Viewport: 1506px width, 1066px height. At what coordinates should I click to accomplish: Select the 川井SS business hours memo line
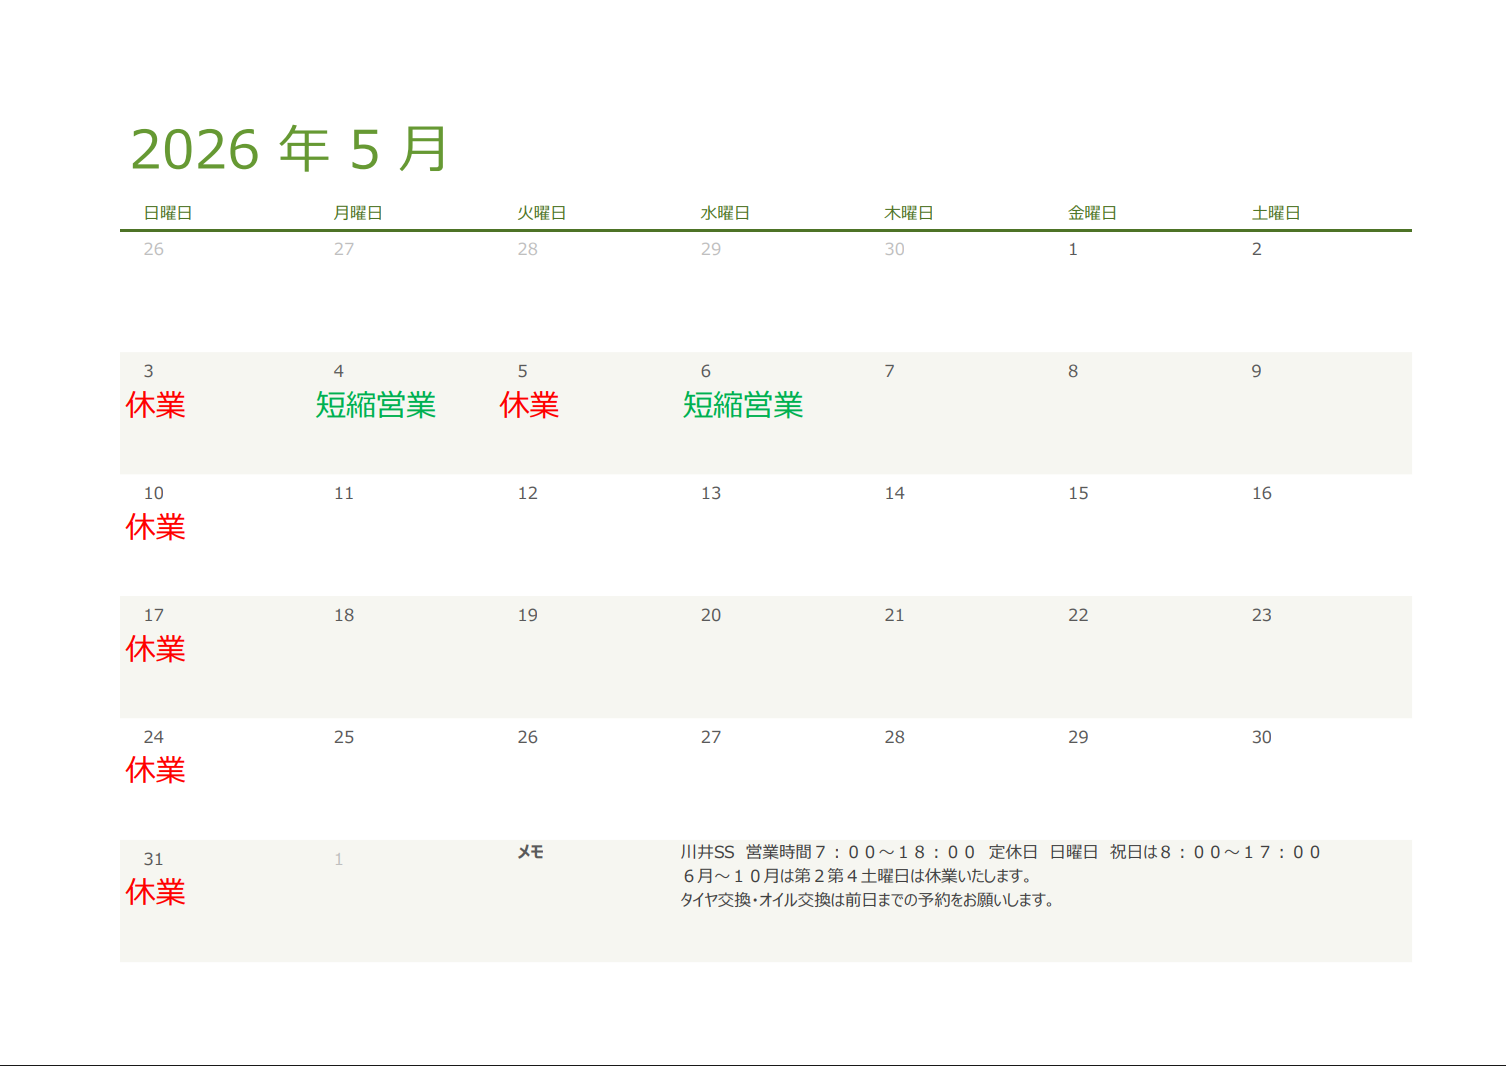tap(1000, 852)
